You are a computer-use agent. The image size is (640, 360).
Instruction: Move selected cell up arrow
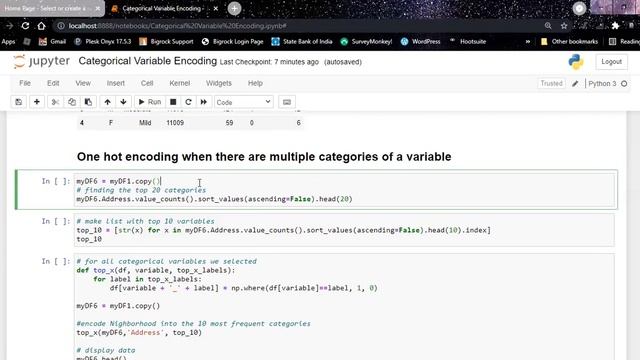click(107, 102)
